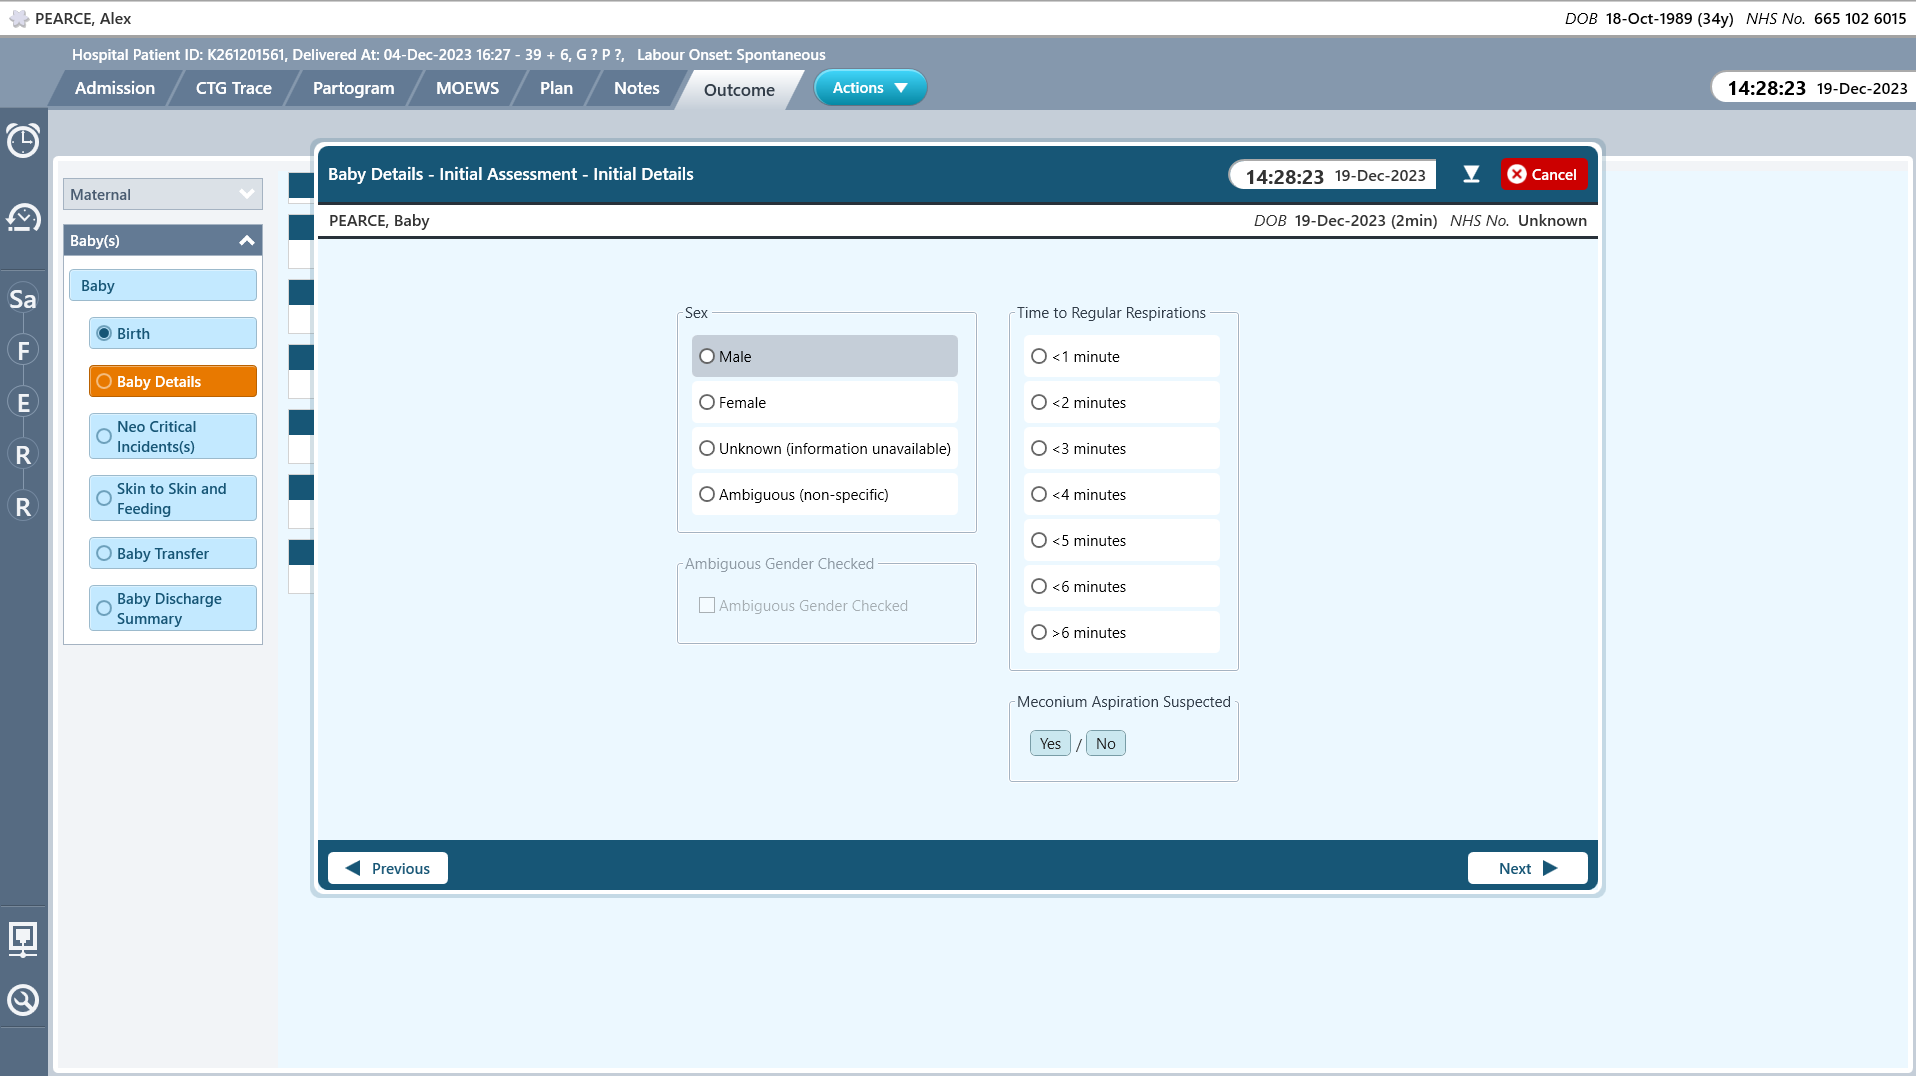Viewport: 1916px width, 1076px height.
Task: Cancel the Baby Details dialog
Action: click(x=1543, y=174)
